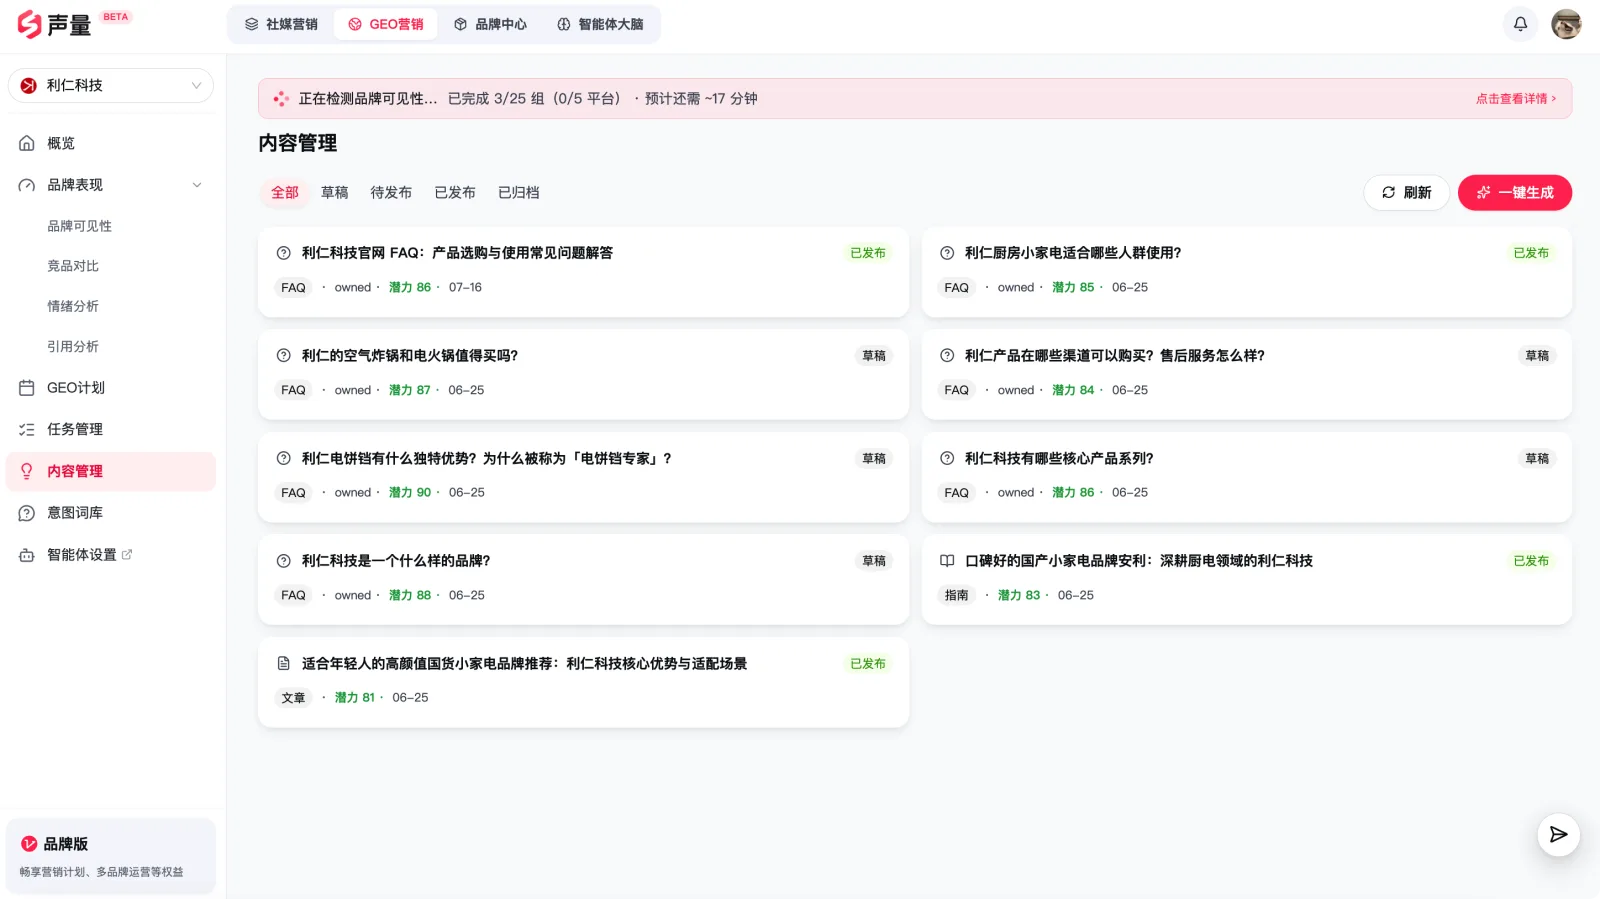Open the 品牌中心 top tab
This screenshot has height=899, width=1600.
pyautogui.click(x=490, y=24)
